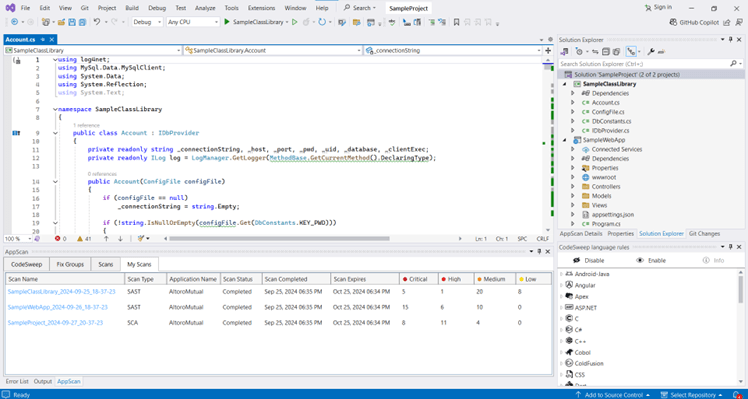Open the AppScan Details tab
The height and width of the screenshot is (399, 748).
tap(581, 233)
